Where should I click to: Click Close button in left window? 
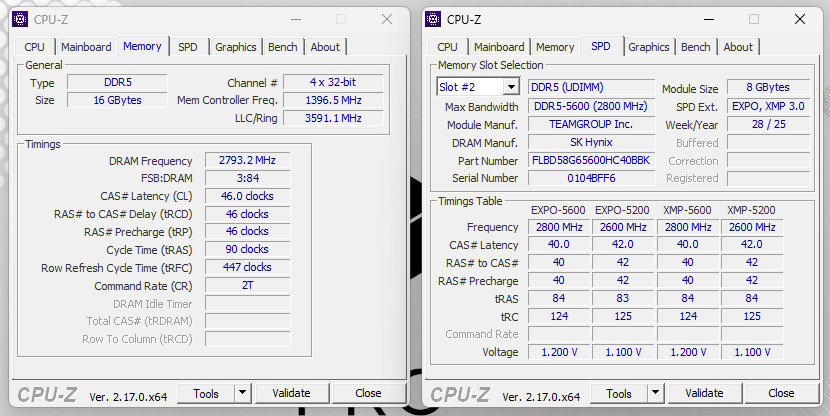pos(368,393)
